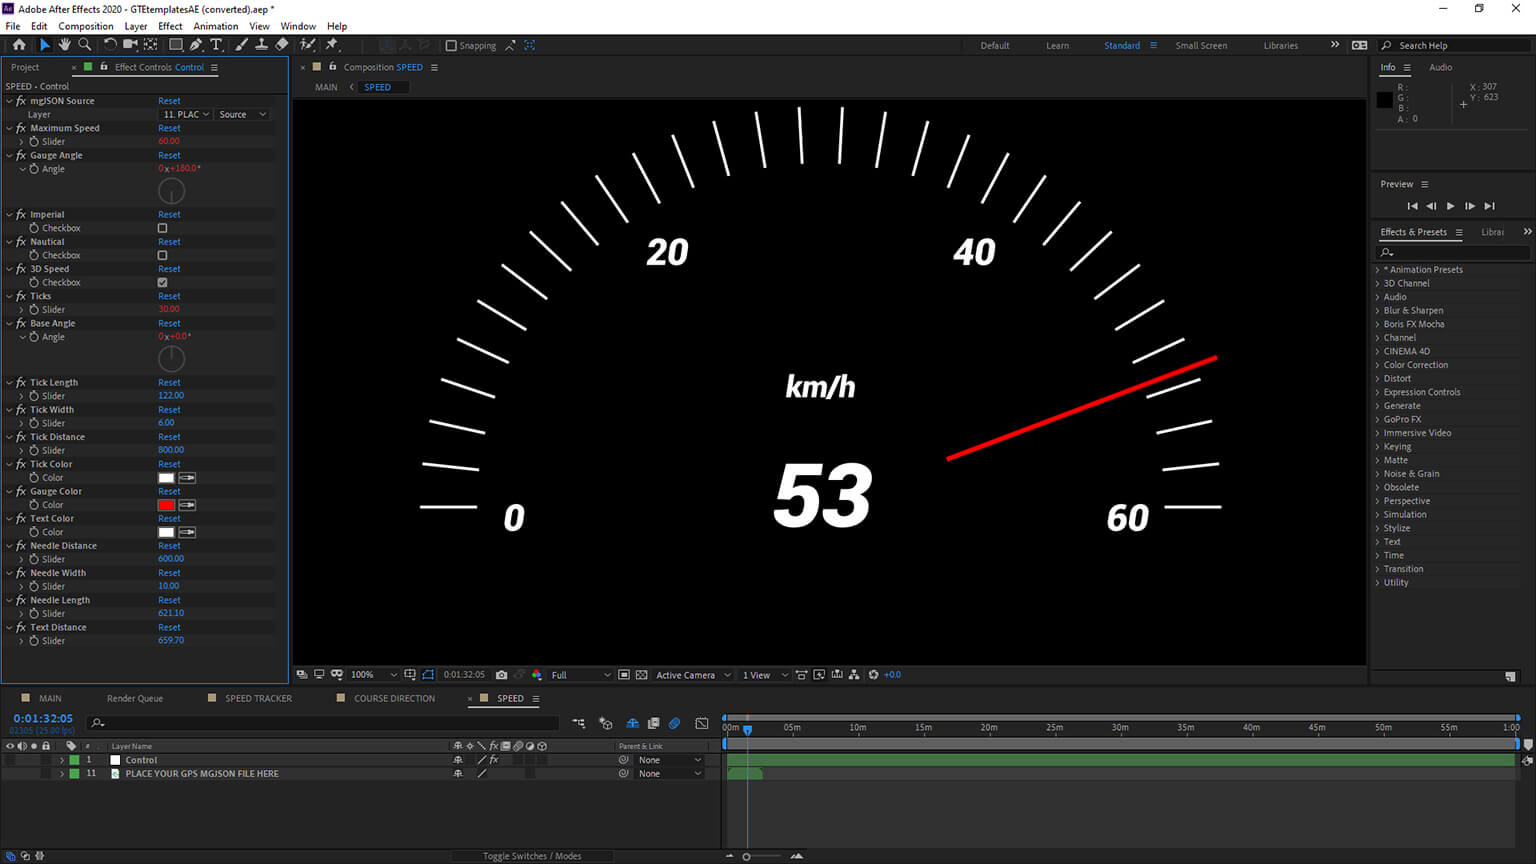The width and height of the screenshot is (1536, 864).
Task: Toggle stopwatch for Maximum Speed slider
Action: 34,141
